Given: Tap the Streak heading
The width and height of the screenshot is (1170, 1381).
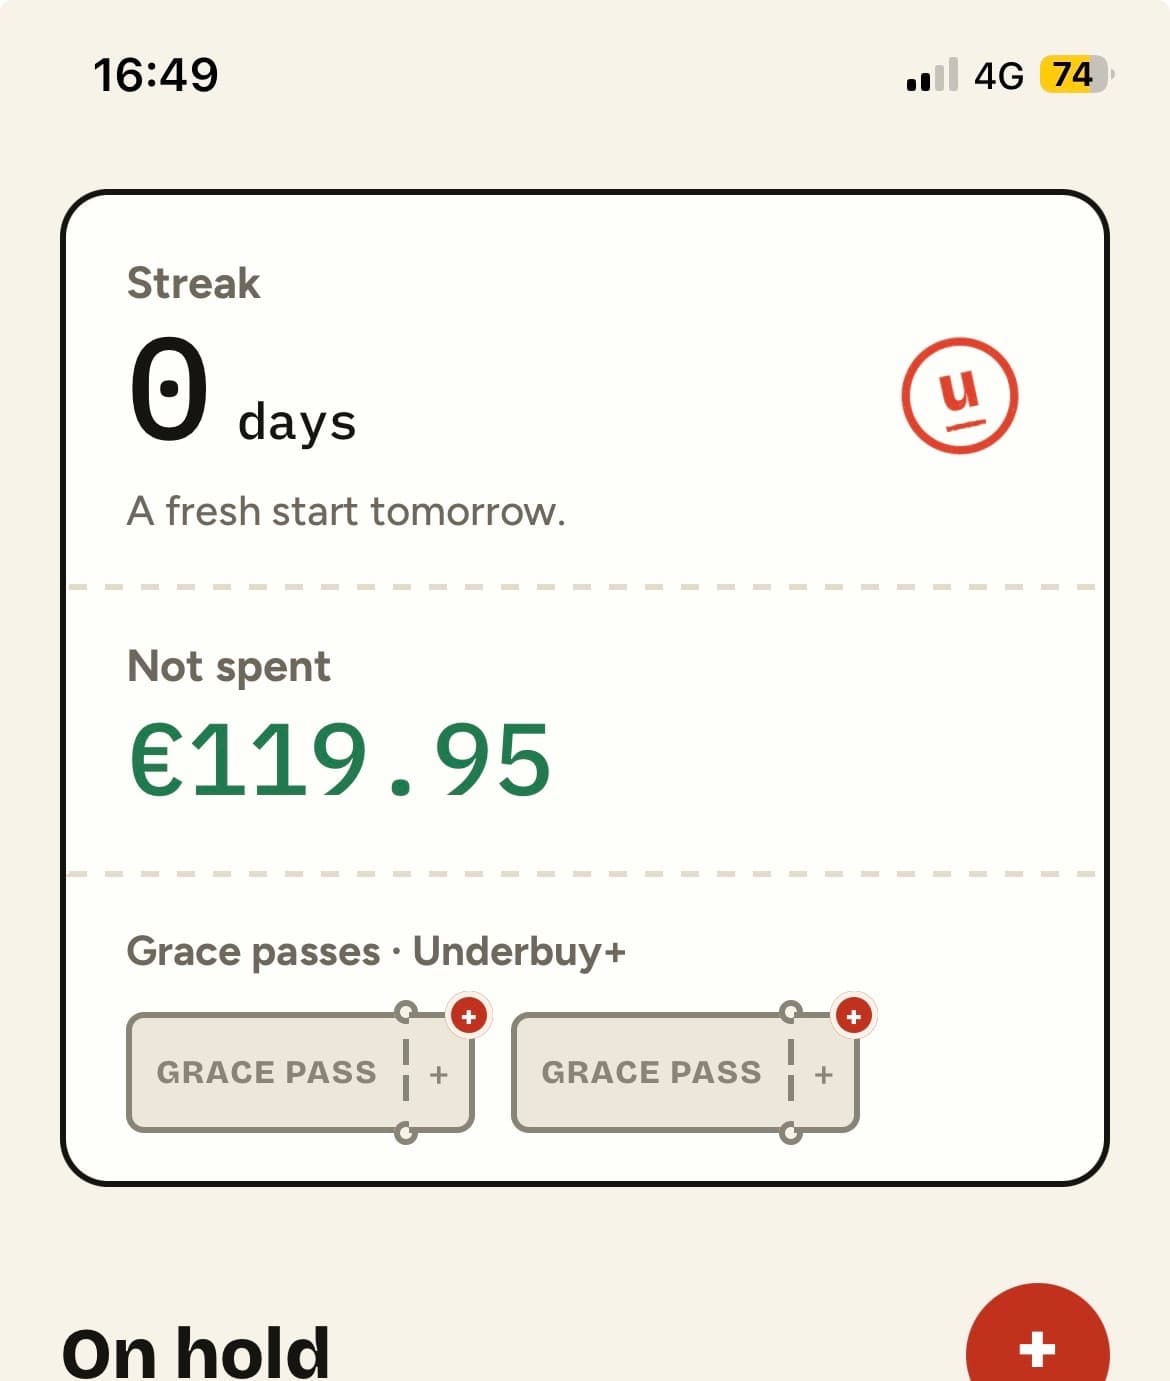Looking at the screenshot, I should click(193, 283).
